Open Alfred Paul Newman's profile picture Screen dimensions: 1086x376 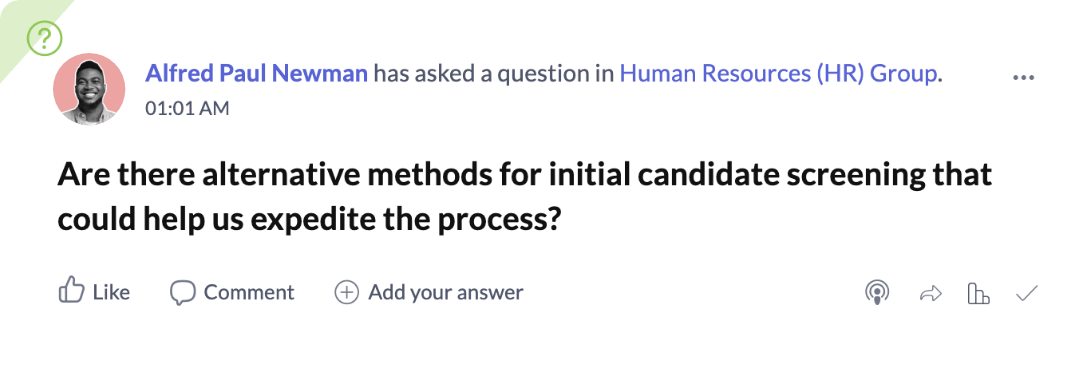coord(89,89)
